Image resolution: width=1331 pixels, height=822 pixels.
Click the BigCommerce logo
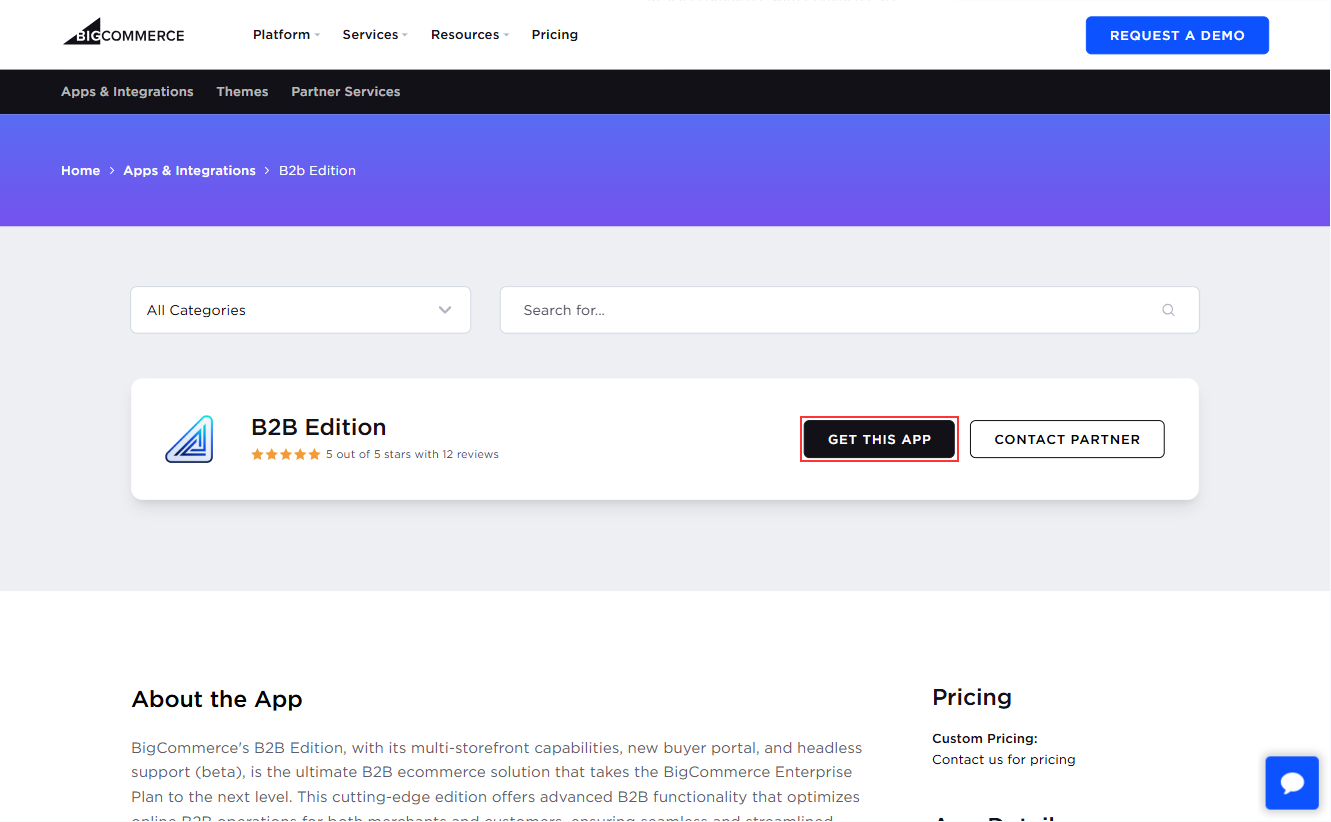[123, 32]
